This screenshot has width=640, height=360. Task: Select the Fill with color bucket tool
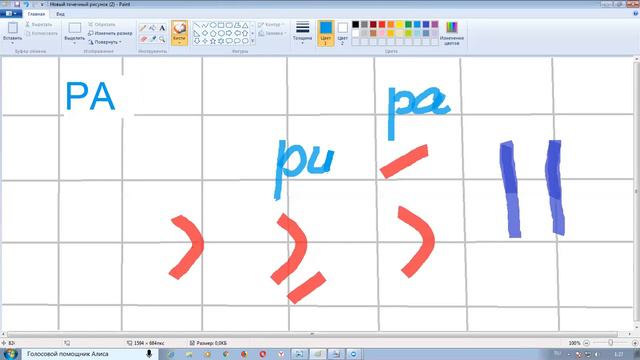pos(152,28)
